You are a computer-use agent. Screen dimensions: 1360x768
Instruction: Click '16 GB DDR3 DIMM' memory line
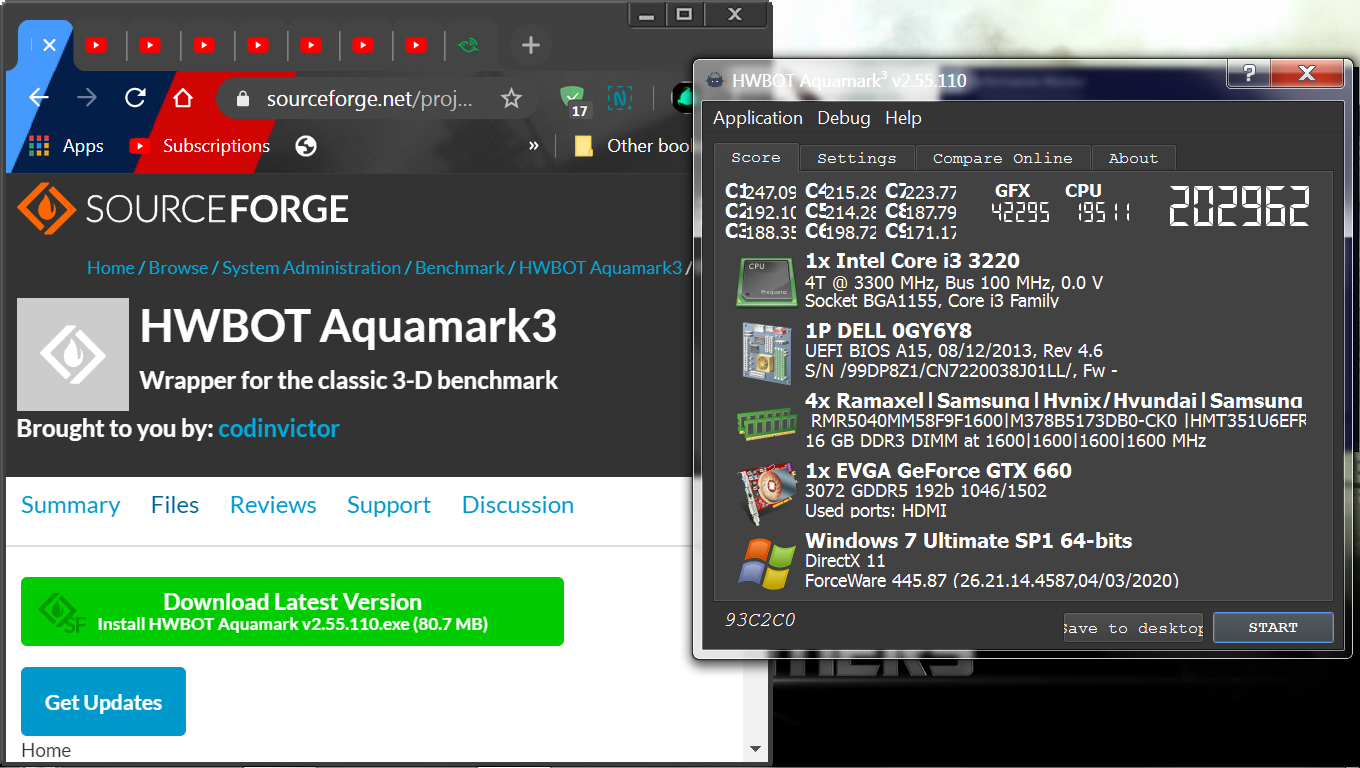[x=1005, y=441]
